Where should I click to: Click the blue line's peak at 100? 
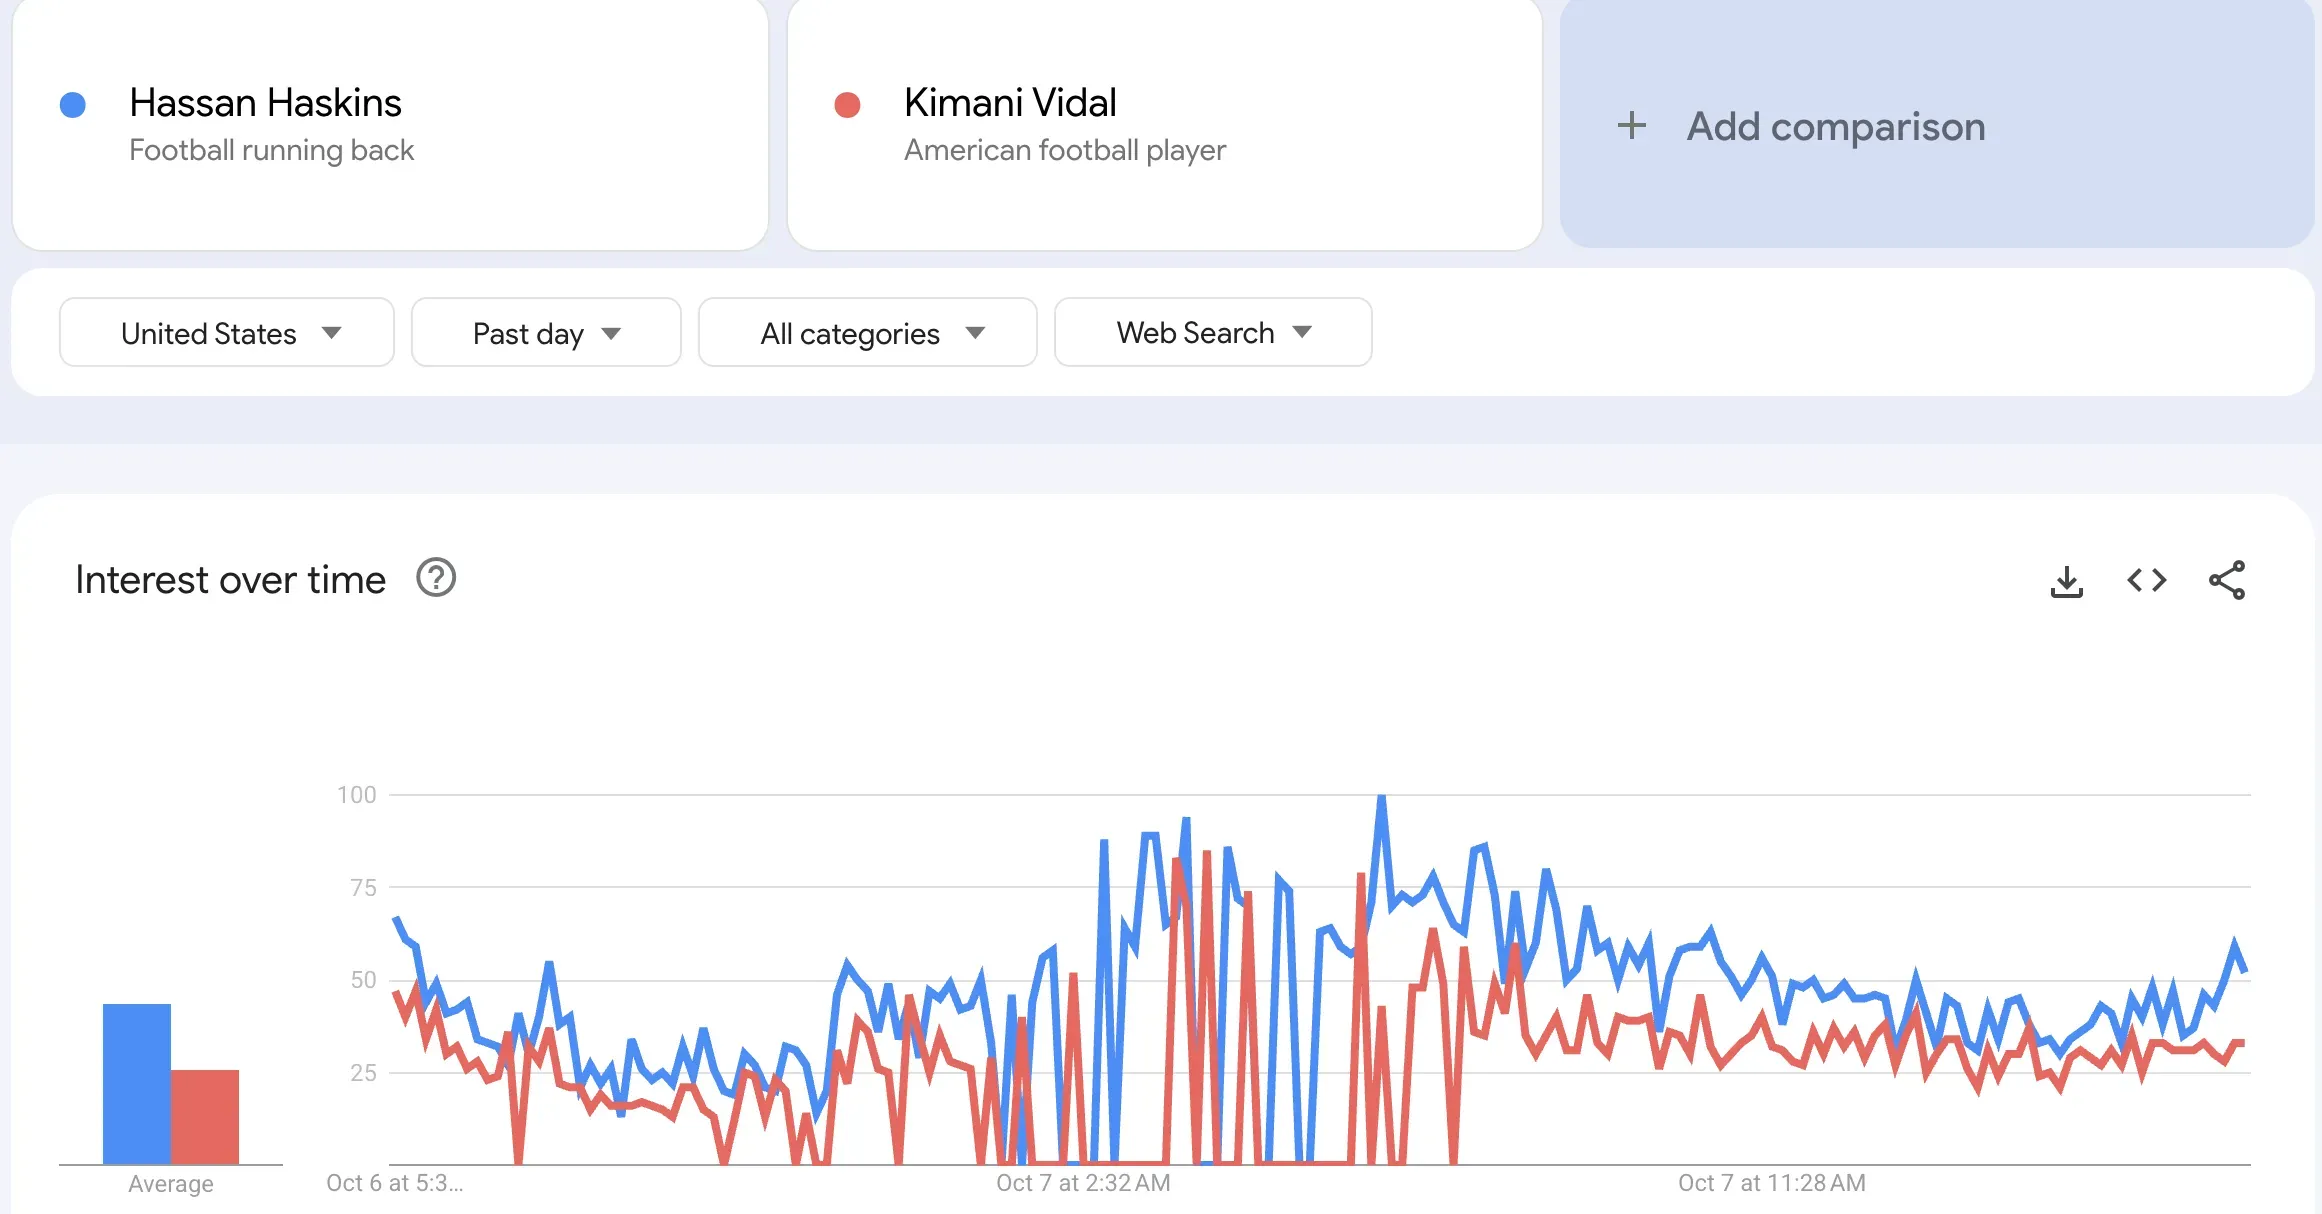click(x=1382, y=798)
